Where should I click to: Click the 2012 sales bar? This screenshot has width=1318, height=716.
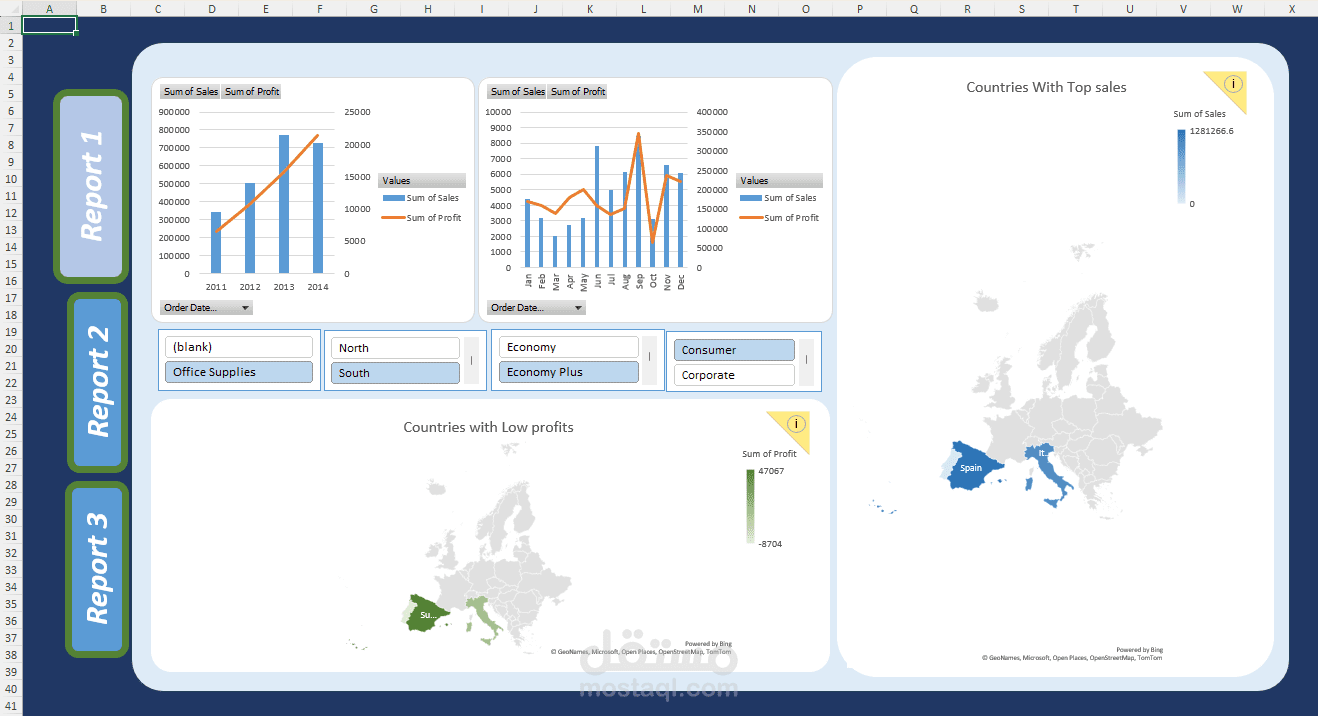[250, 228]
